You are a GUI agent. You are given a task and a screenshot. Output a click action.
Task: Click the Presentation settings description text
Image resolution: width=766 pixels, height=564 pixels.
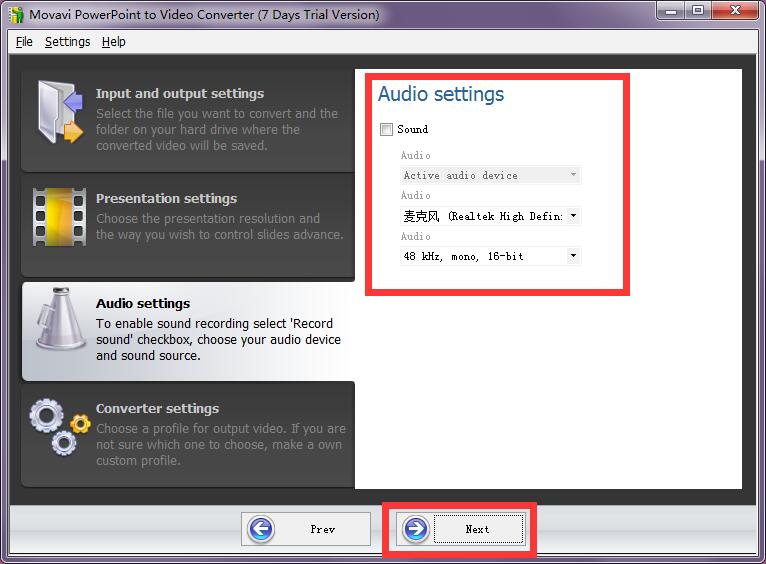pyautogui.click(x=219, y=227)
